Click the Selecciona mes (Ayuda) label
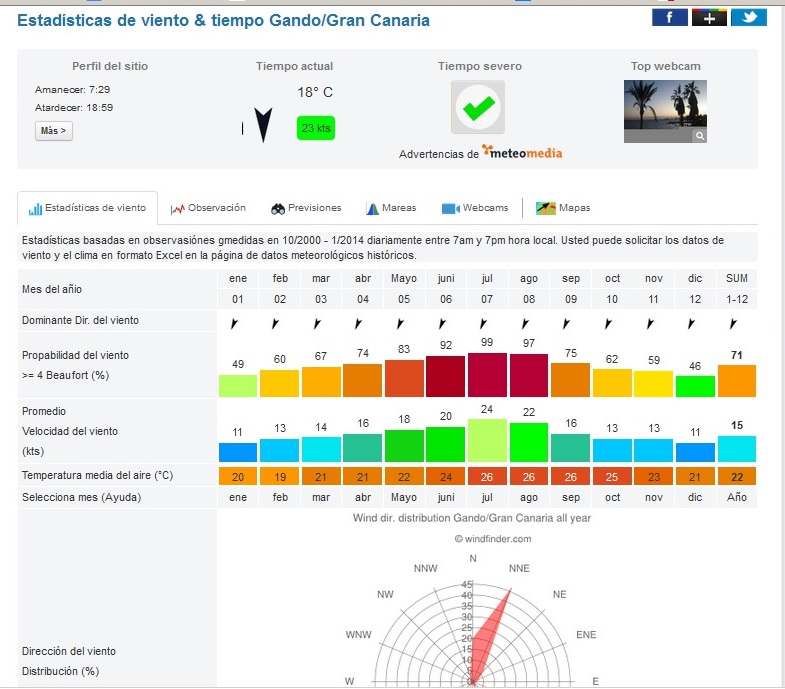 point(82,497)
